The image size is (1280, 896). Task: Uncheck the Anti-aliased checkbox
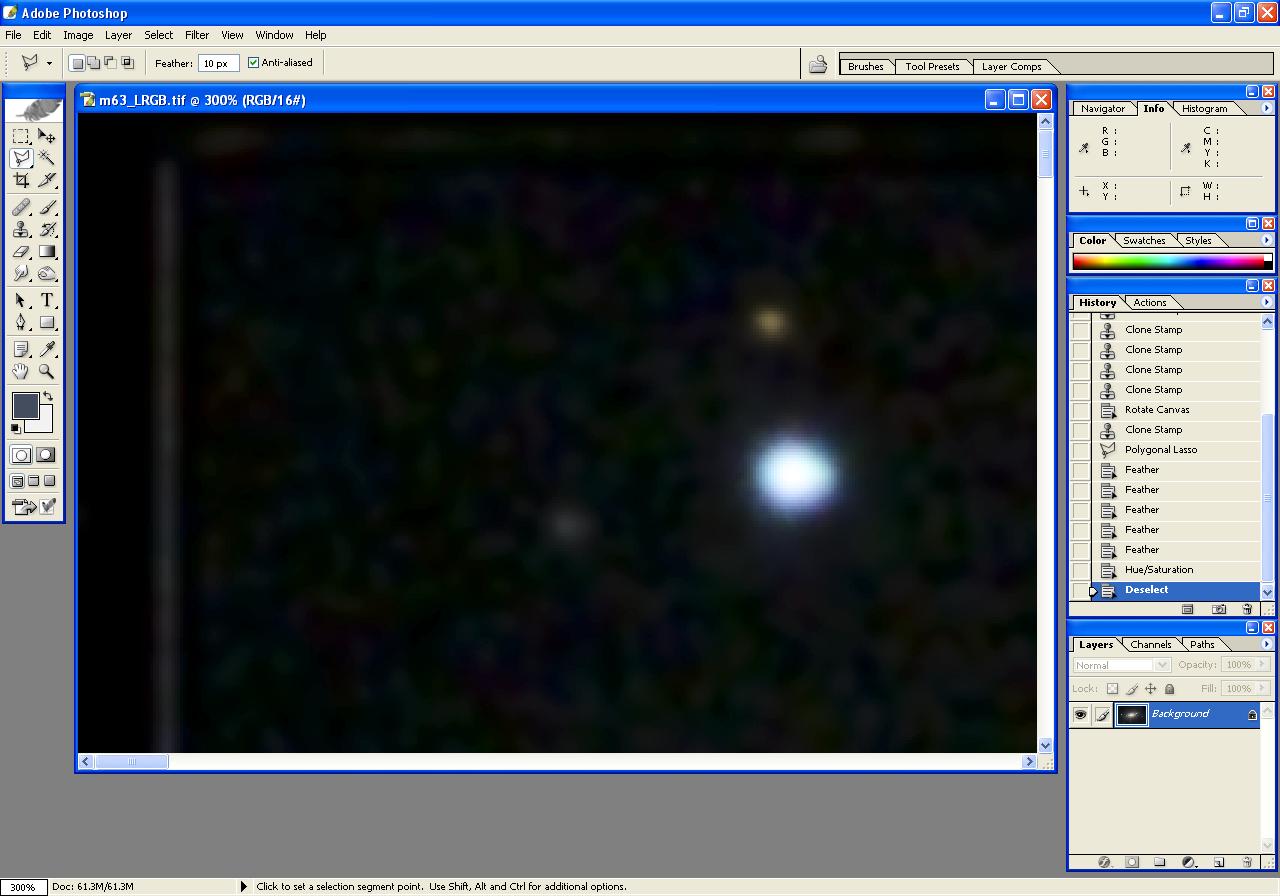pos(253,63)
